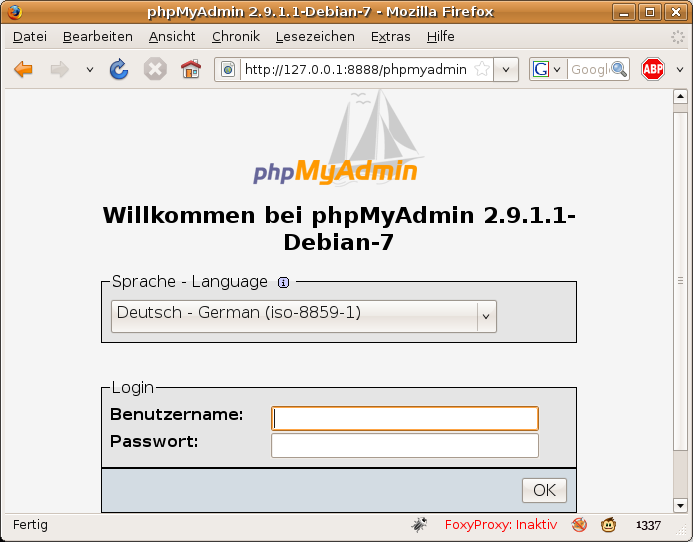693x542 pixels.
Task: Open the Datei menu
Action: [30, 36]
